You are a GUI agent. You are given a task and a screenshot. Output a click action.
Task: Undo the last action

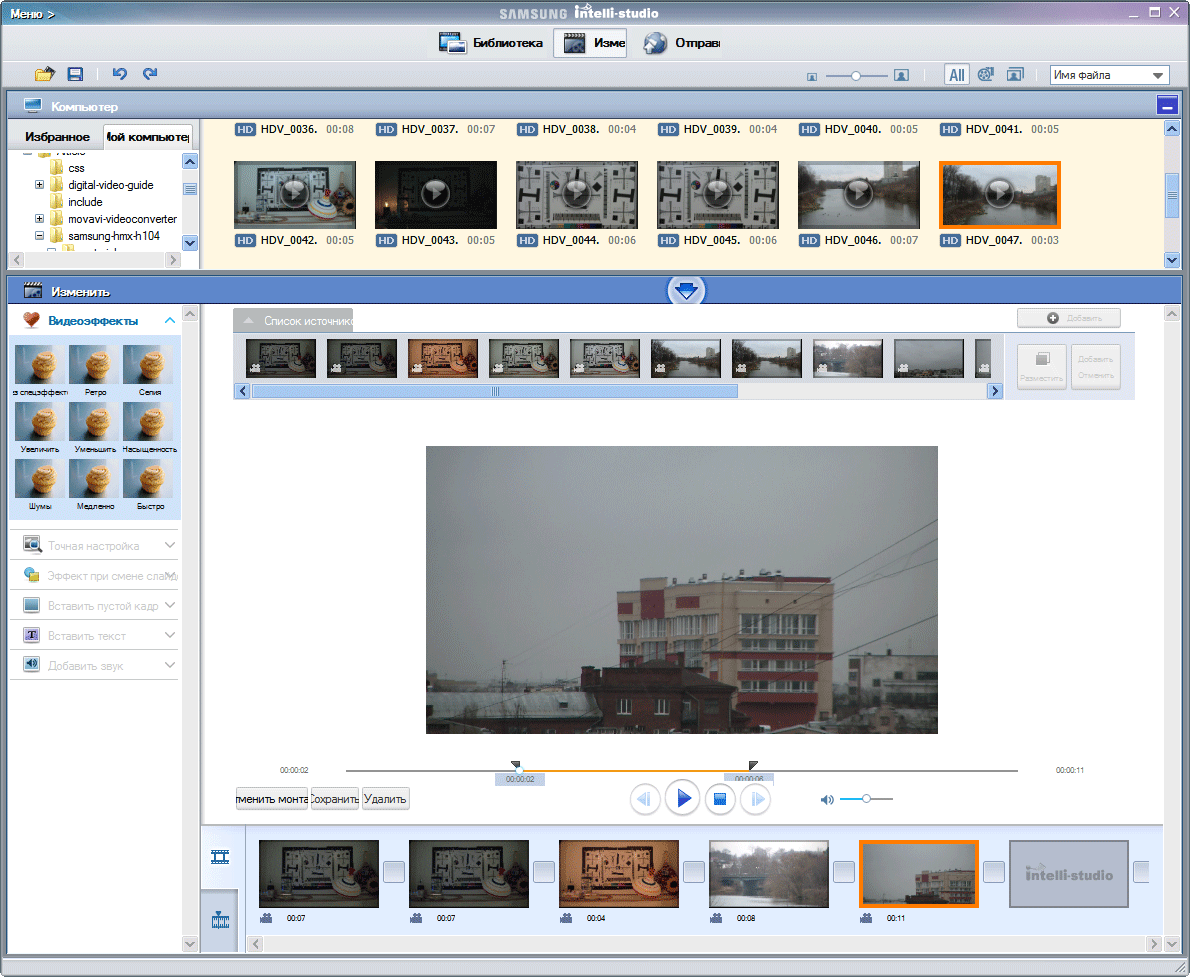pyautogui.click(x=120, y=74)
